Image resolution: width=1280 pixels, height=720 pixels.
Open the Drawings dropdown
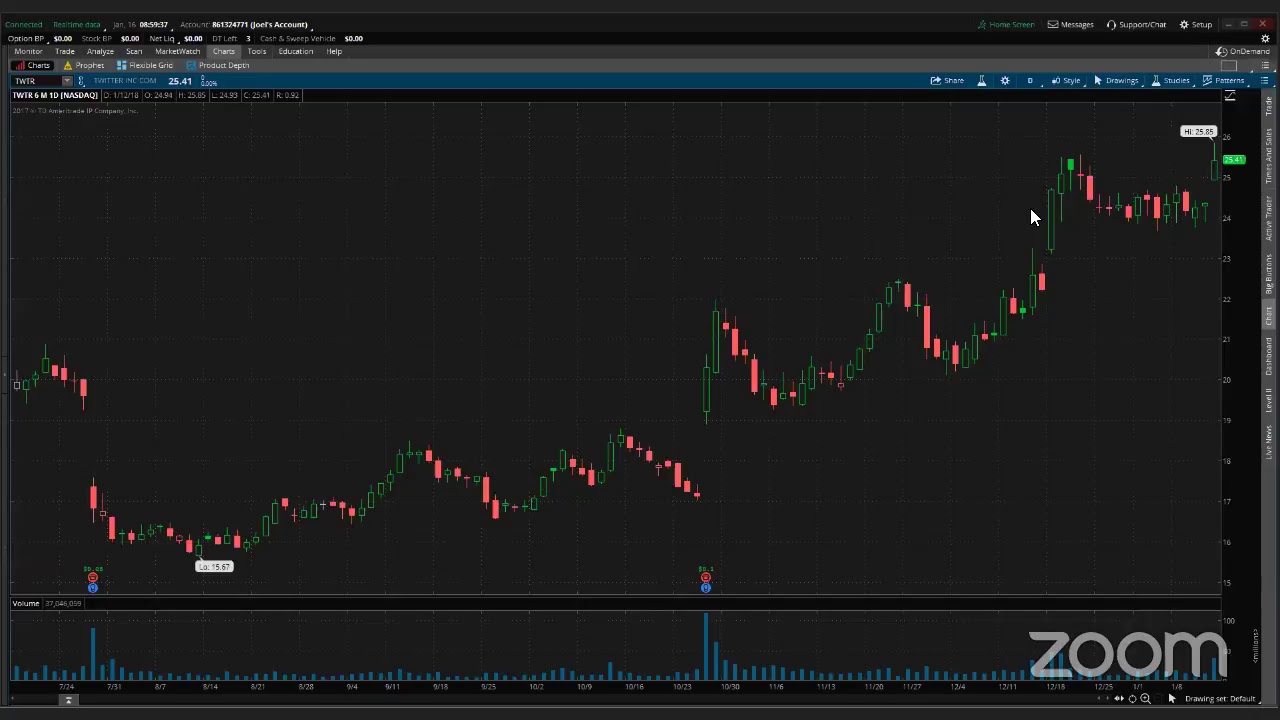[1116, 80]
